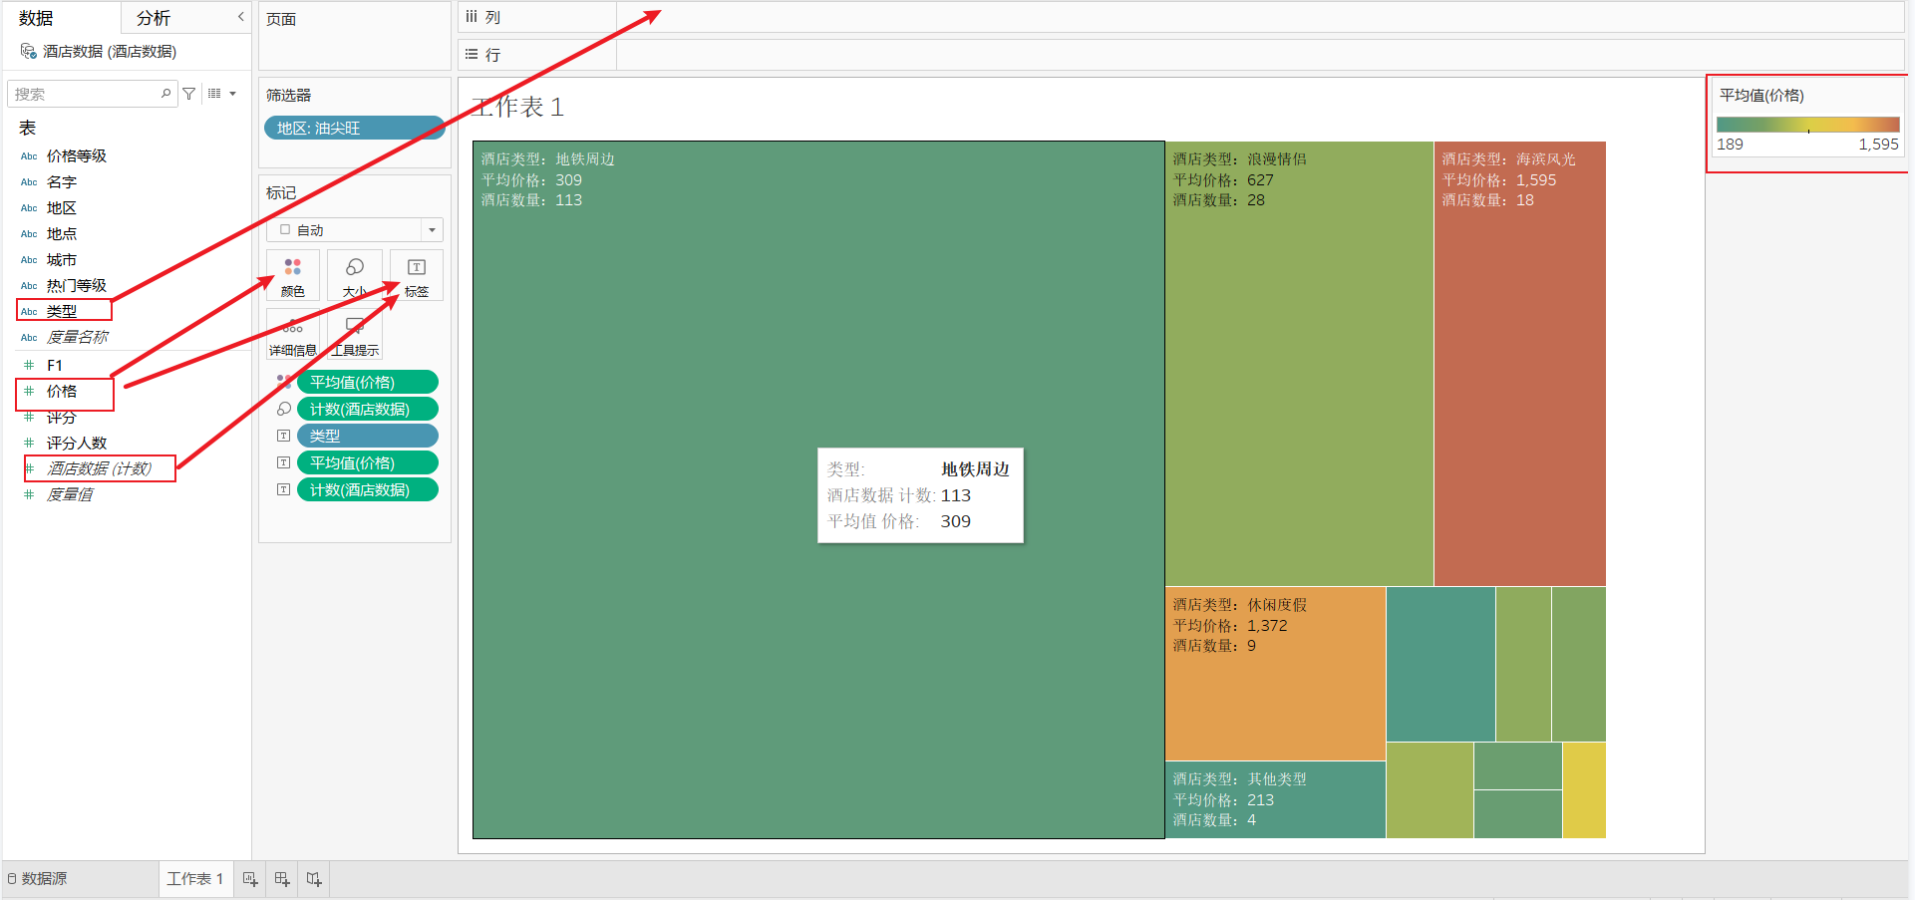This screenshot has height=900, width=1915.
Task: Click the filter funnel icon next to search
Action: [x=189, y=93]
